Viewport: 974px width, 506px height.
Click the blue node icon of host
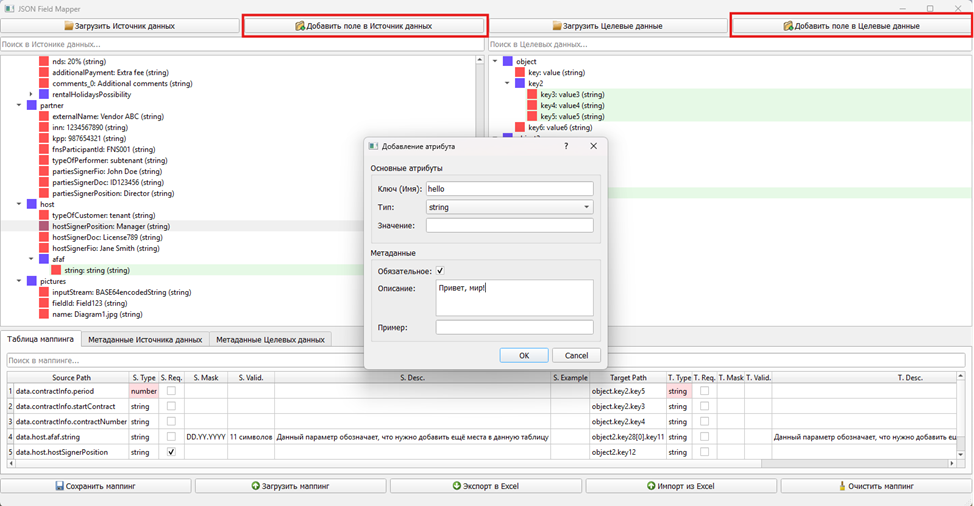(x=32, y=204)
